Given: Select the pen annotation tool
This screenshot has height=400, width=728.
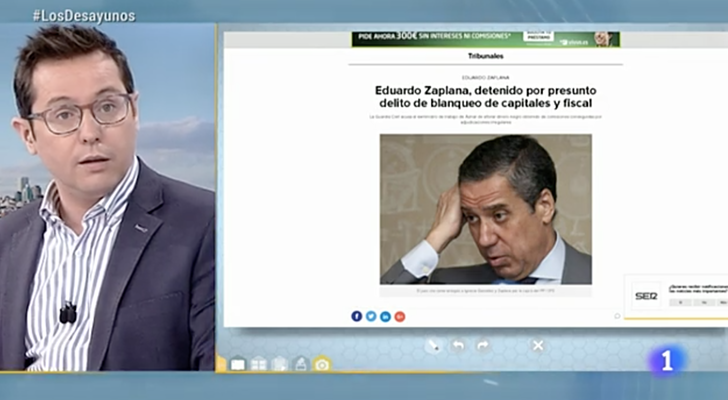Looking at the screenshot, I should tap(434, 346).
